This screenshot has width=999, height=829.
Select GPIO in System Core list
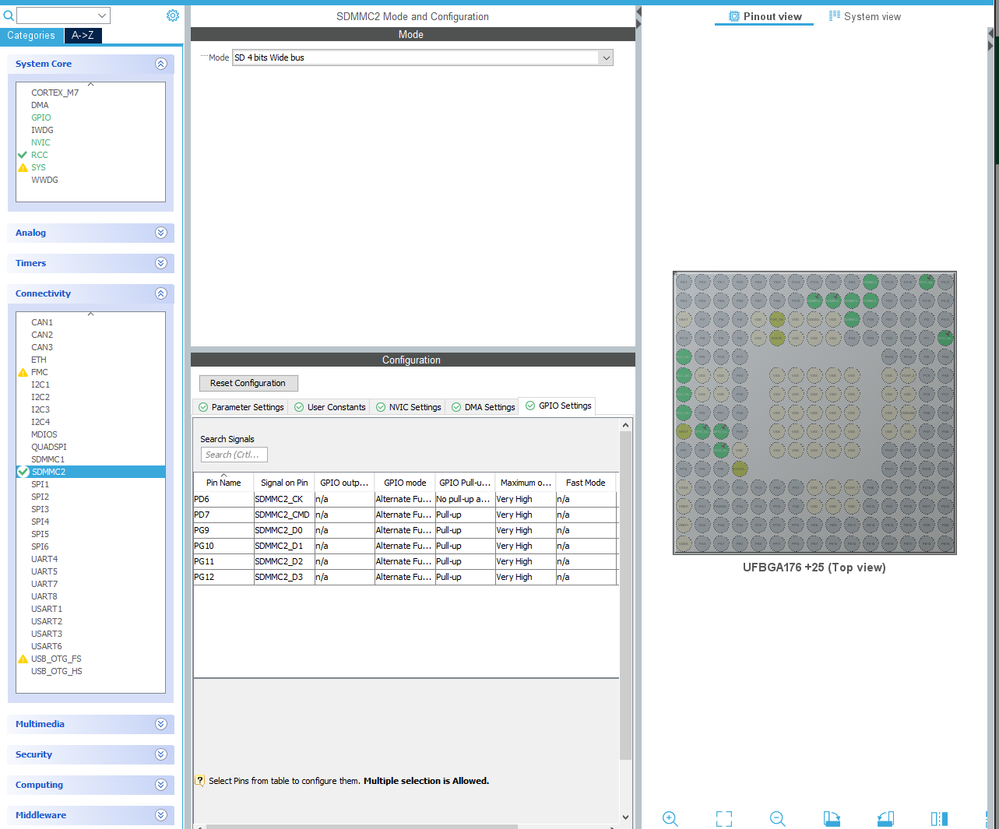(x=41, y=117)
